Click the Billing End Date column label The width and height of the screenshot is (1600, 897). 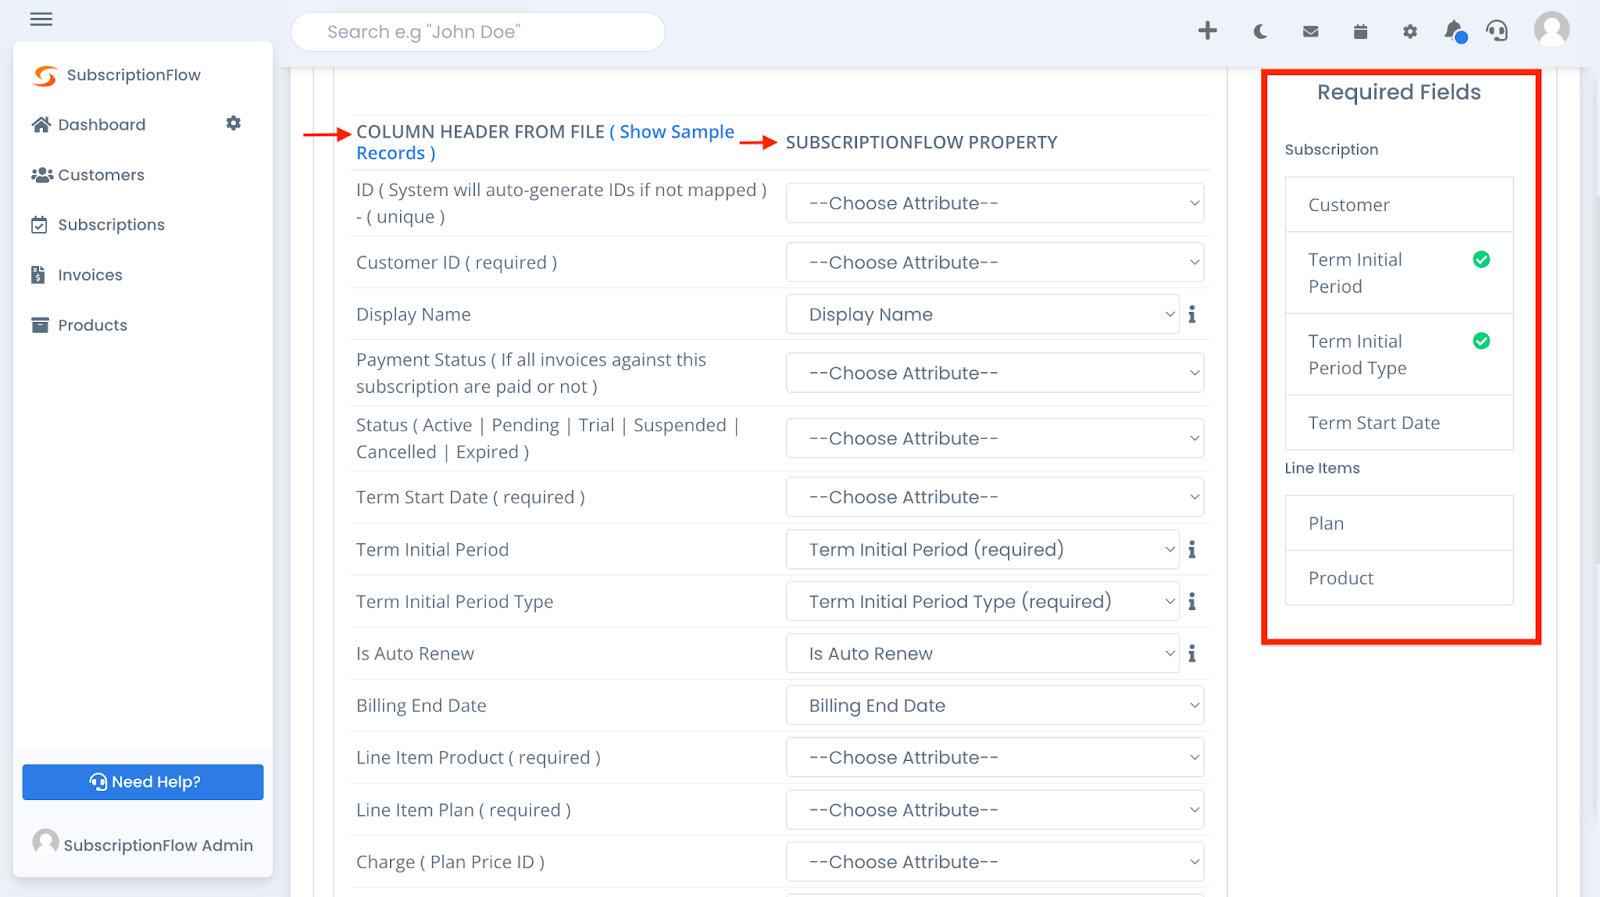[421, 705]
